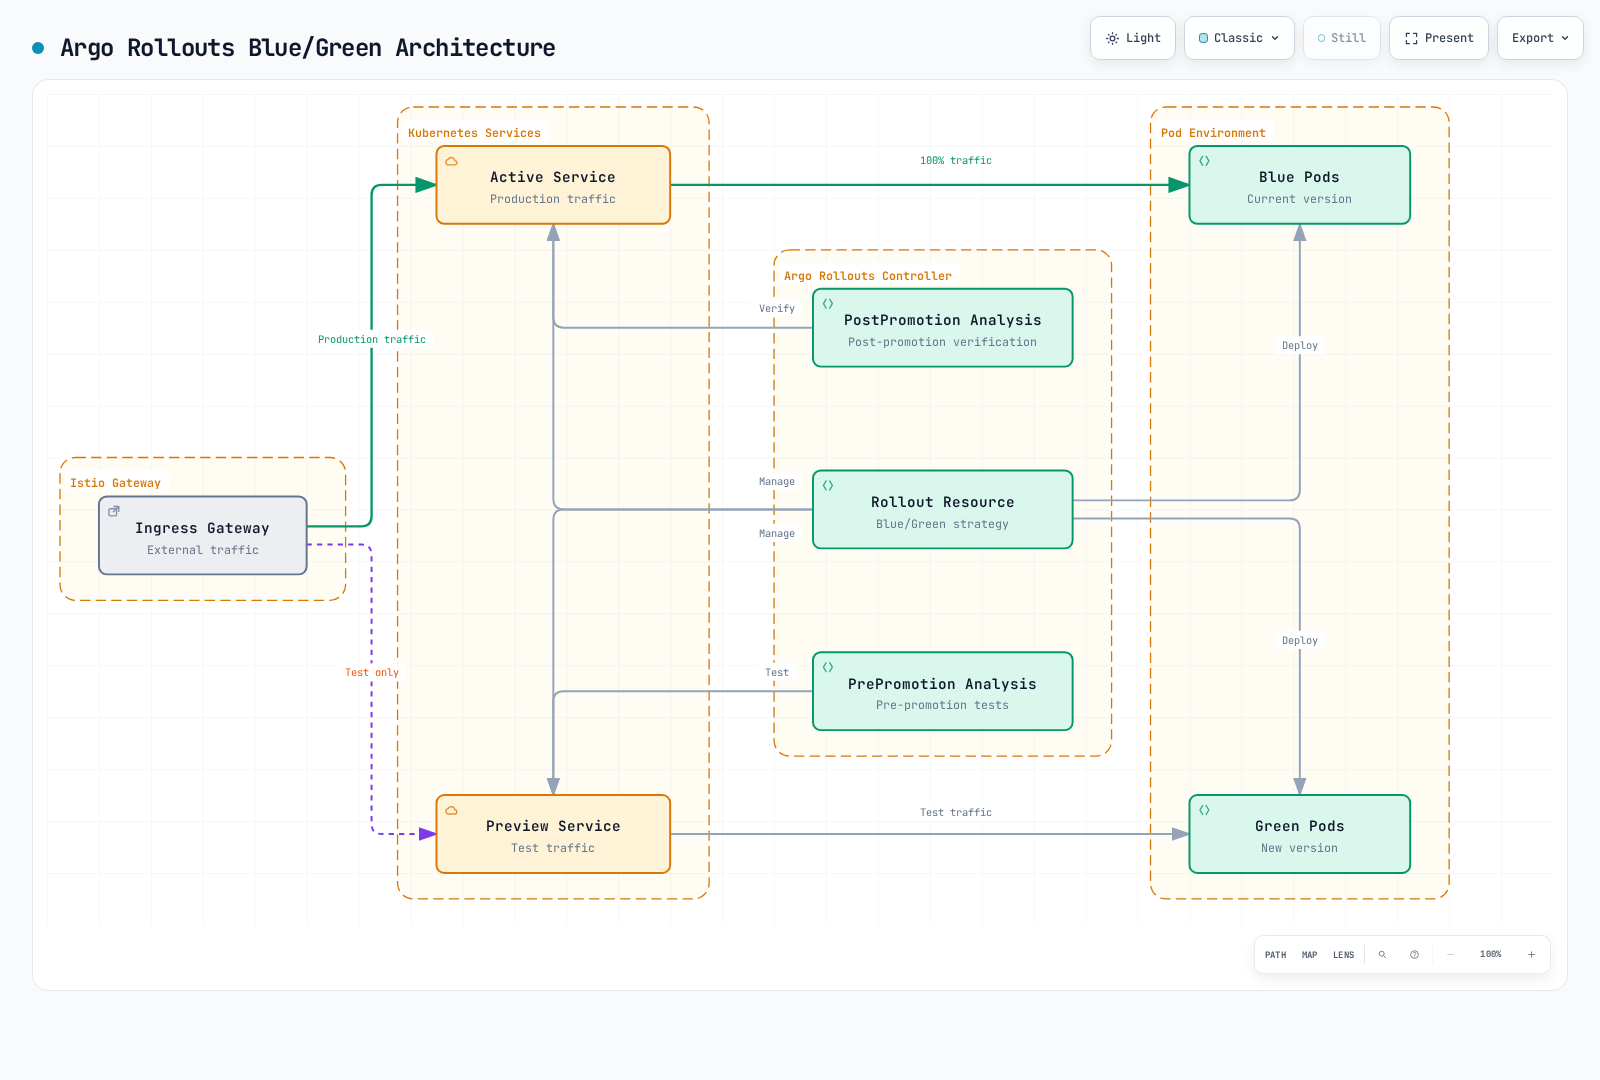Click the 'Production traffic' edge label
Screen dimensions: 1600x1080
tap(372, 340)
